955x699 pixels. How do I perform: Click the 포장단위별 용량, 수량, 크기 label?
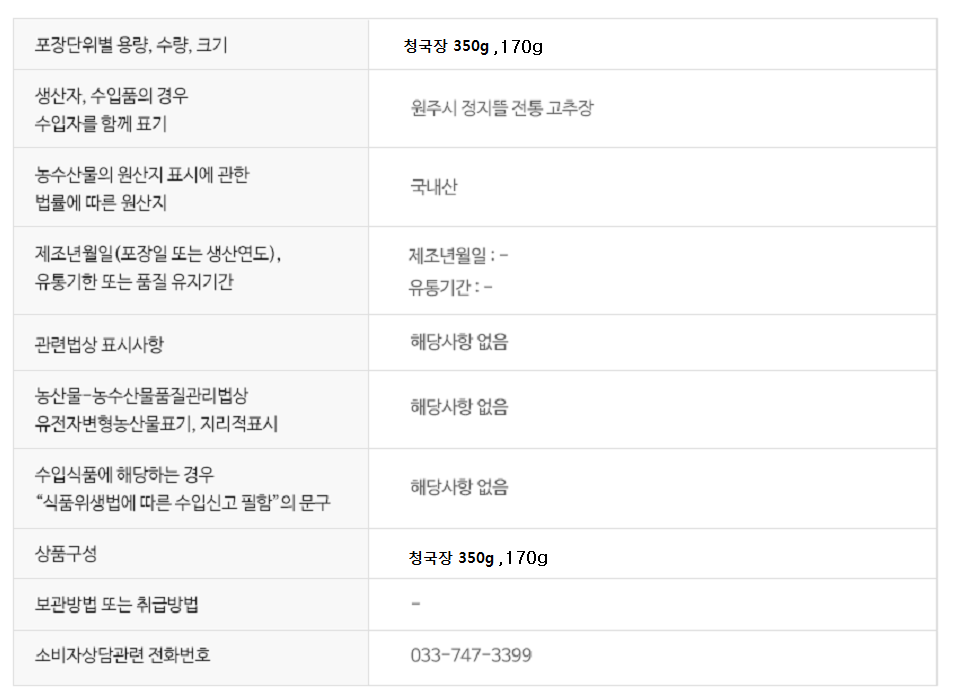131,45
